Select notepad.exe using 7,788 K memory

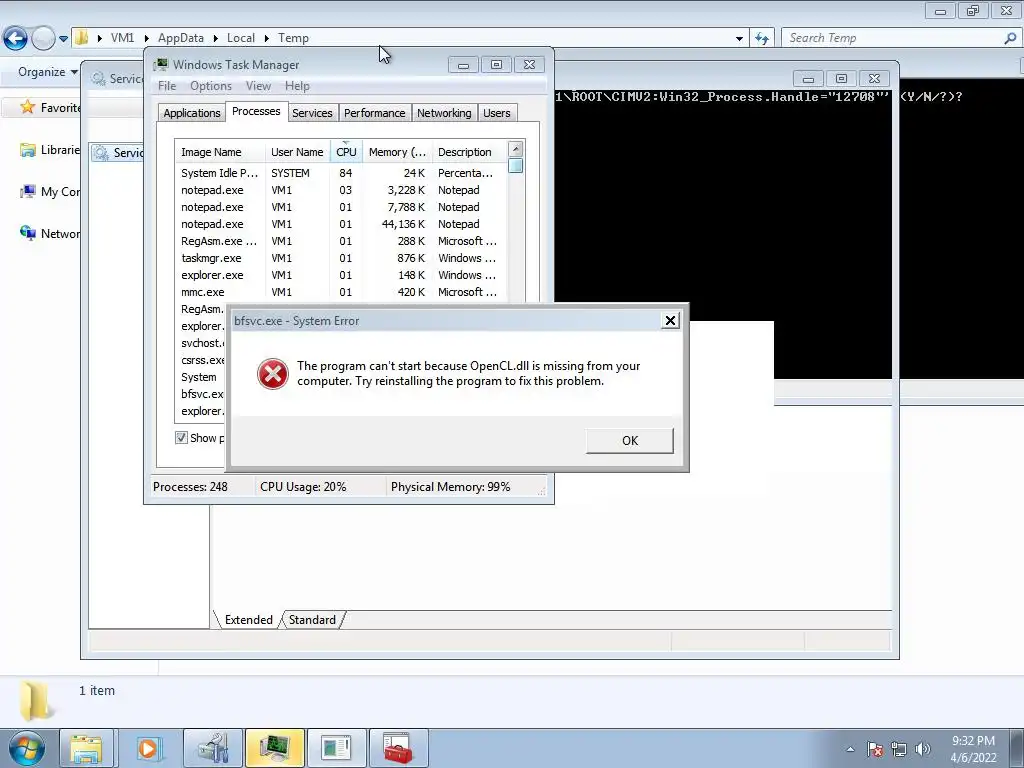click(x=340, y=207)
